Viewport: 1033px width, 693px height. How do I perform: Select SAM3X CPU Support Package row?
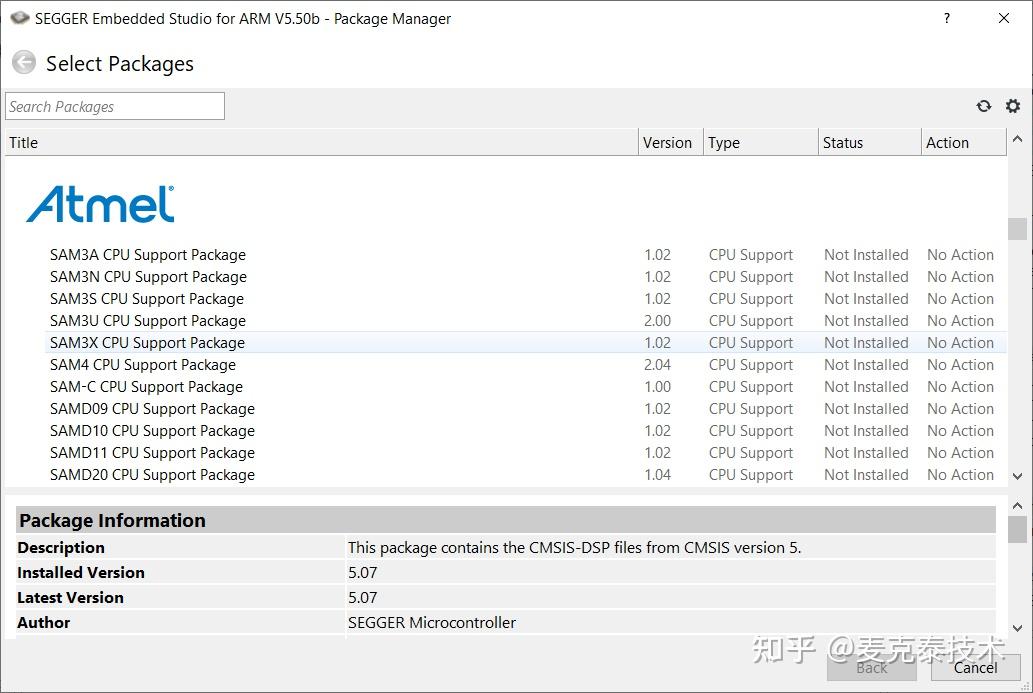coord(147,343)
